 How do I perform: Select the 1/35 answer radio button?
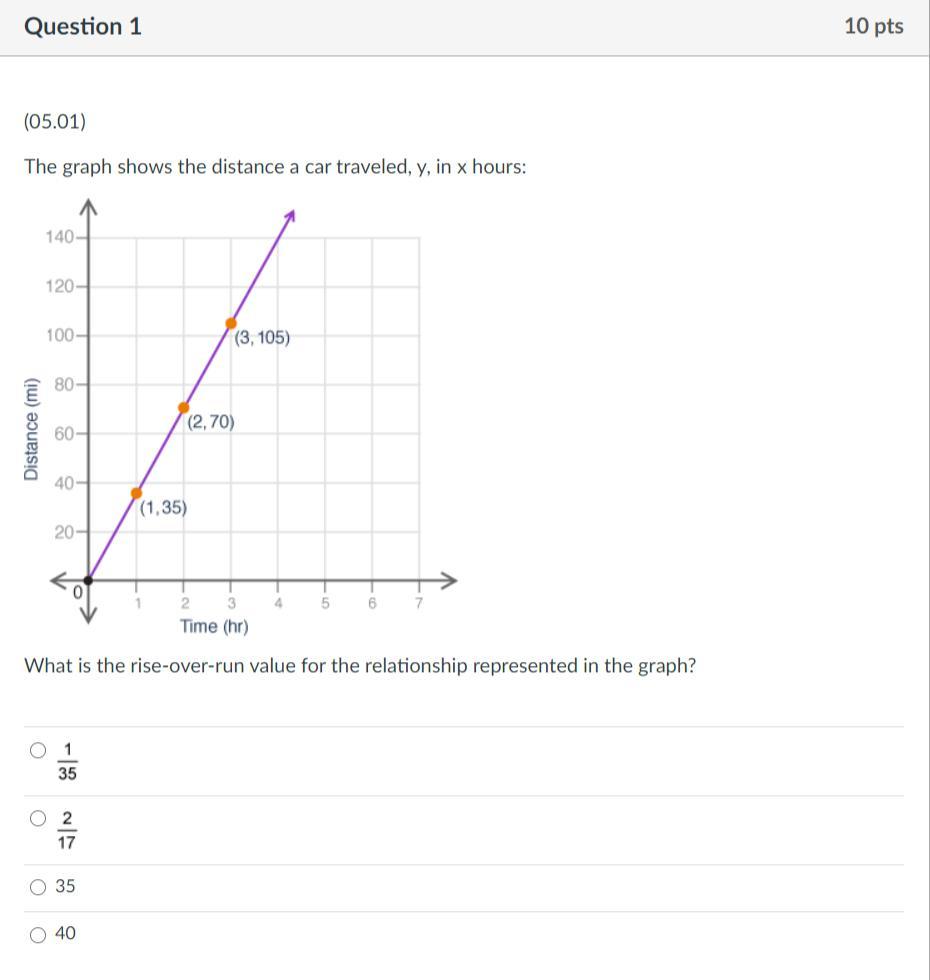38,750
